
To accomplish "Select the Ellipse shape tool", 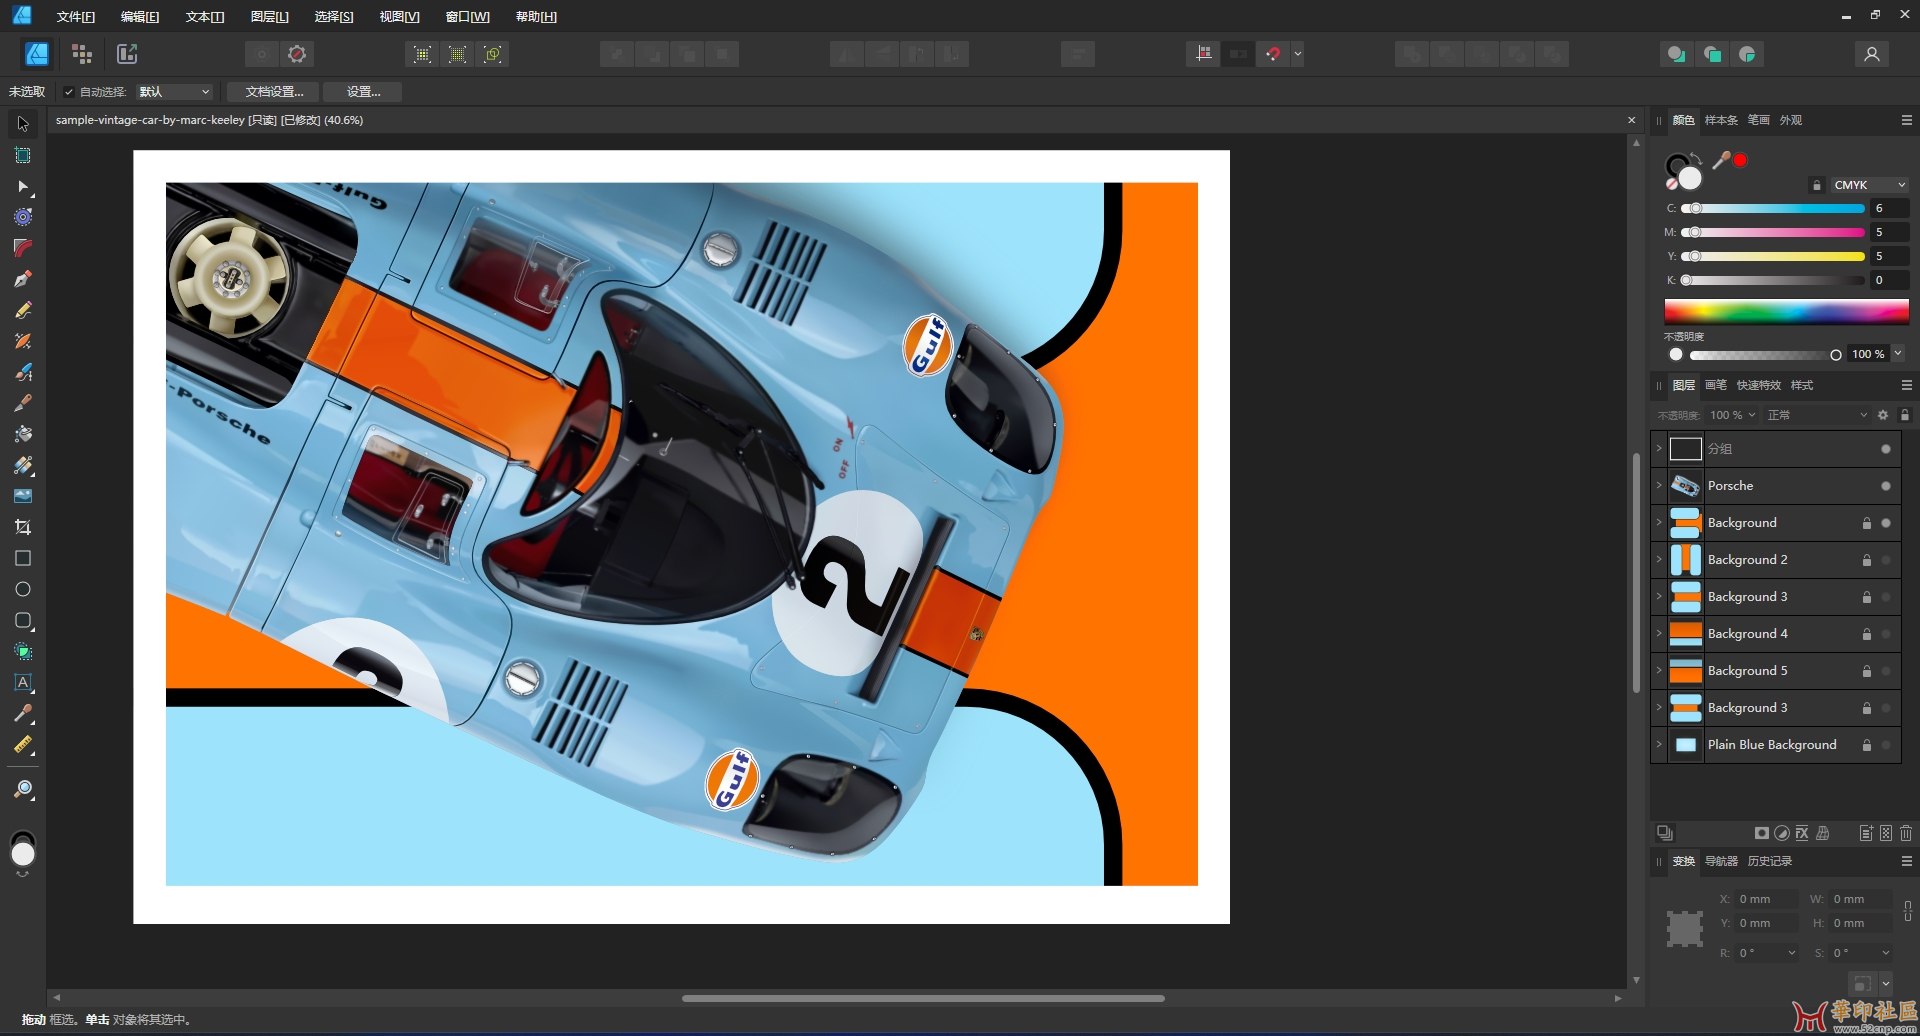I will point(23,589).
